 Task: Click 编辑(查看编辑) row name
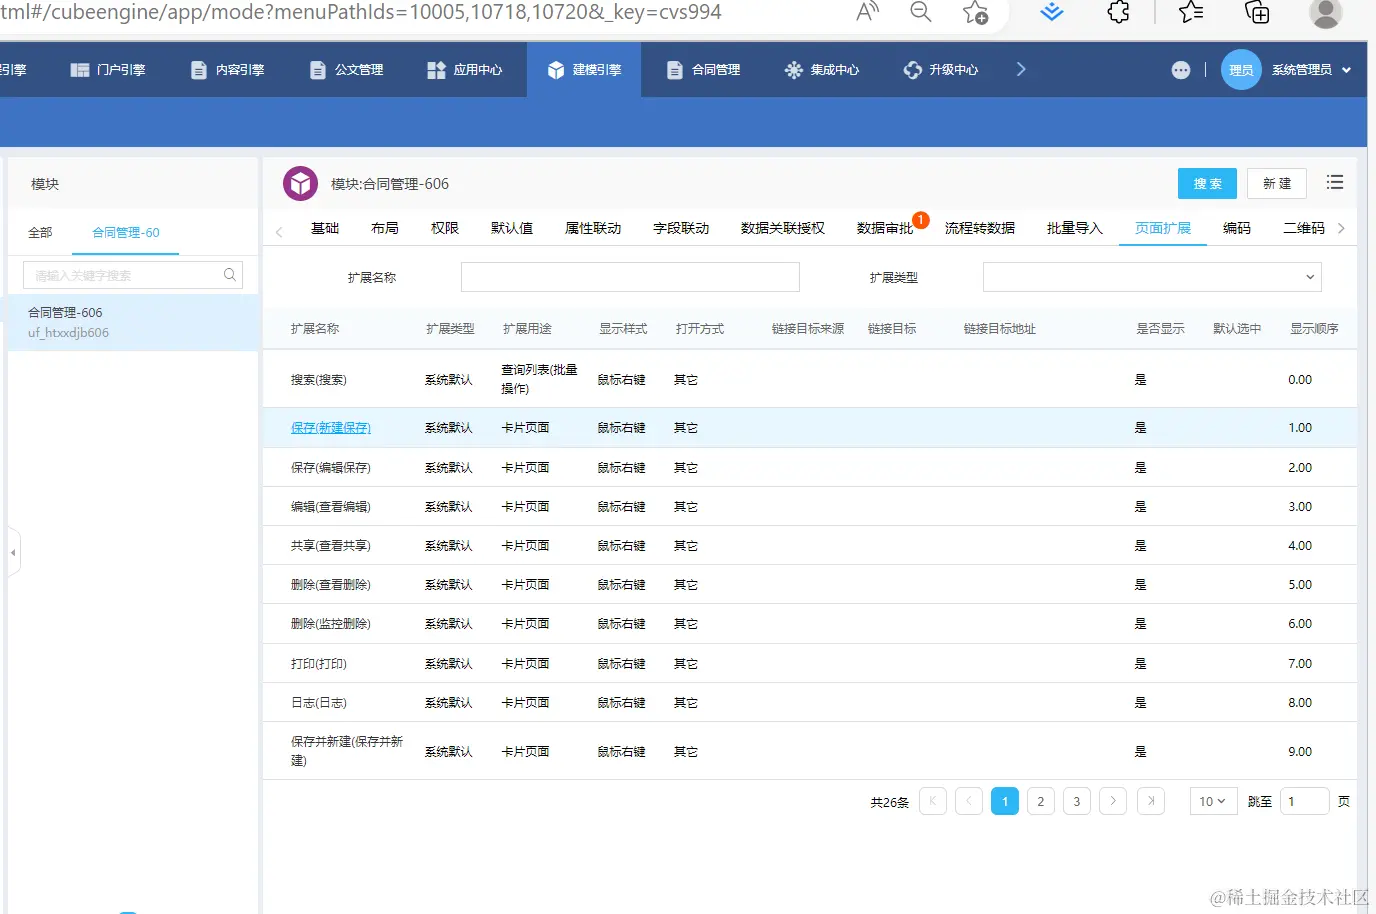click(x=331, y=507)
